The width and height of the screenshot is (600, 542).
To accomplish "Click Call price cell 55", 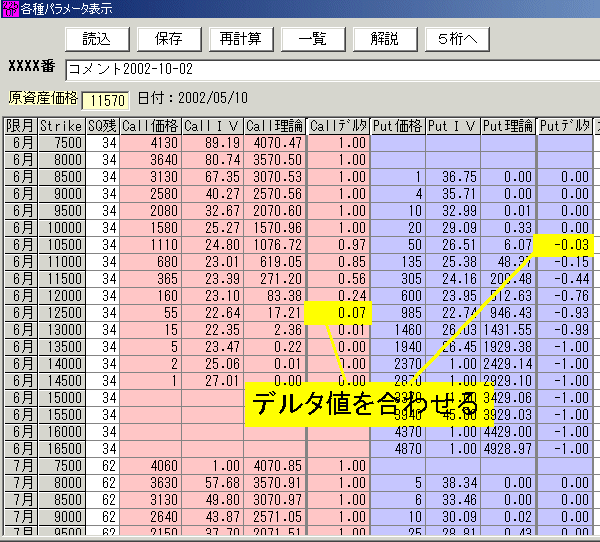I will click(x=150, y=313).
